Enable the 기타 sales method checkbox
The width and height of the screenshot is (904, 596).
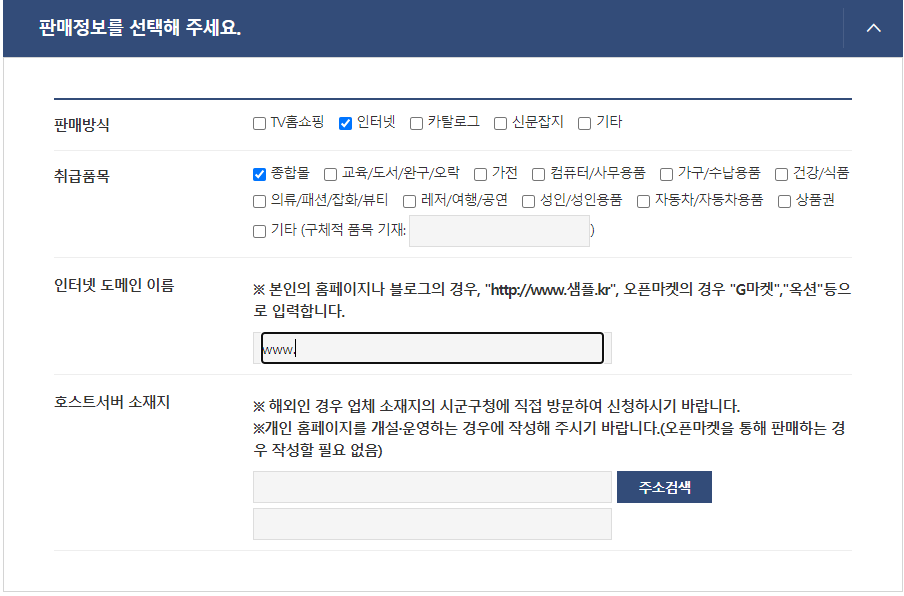[585, 123]
